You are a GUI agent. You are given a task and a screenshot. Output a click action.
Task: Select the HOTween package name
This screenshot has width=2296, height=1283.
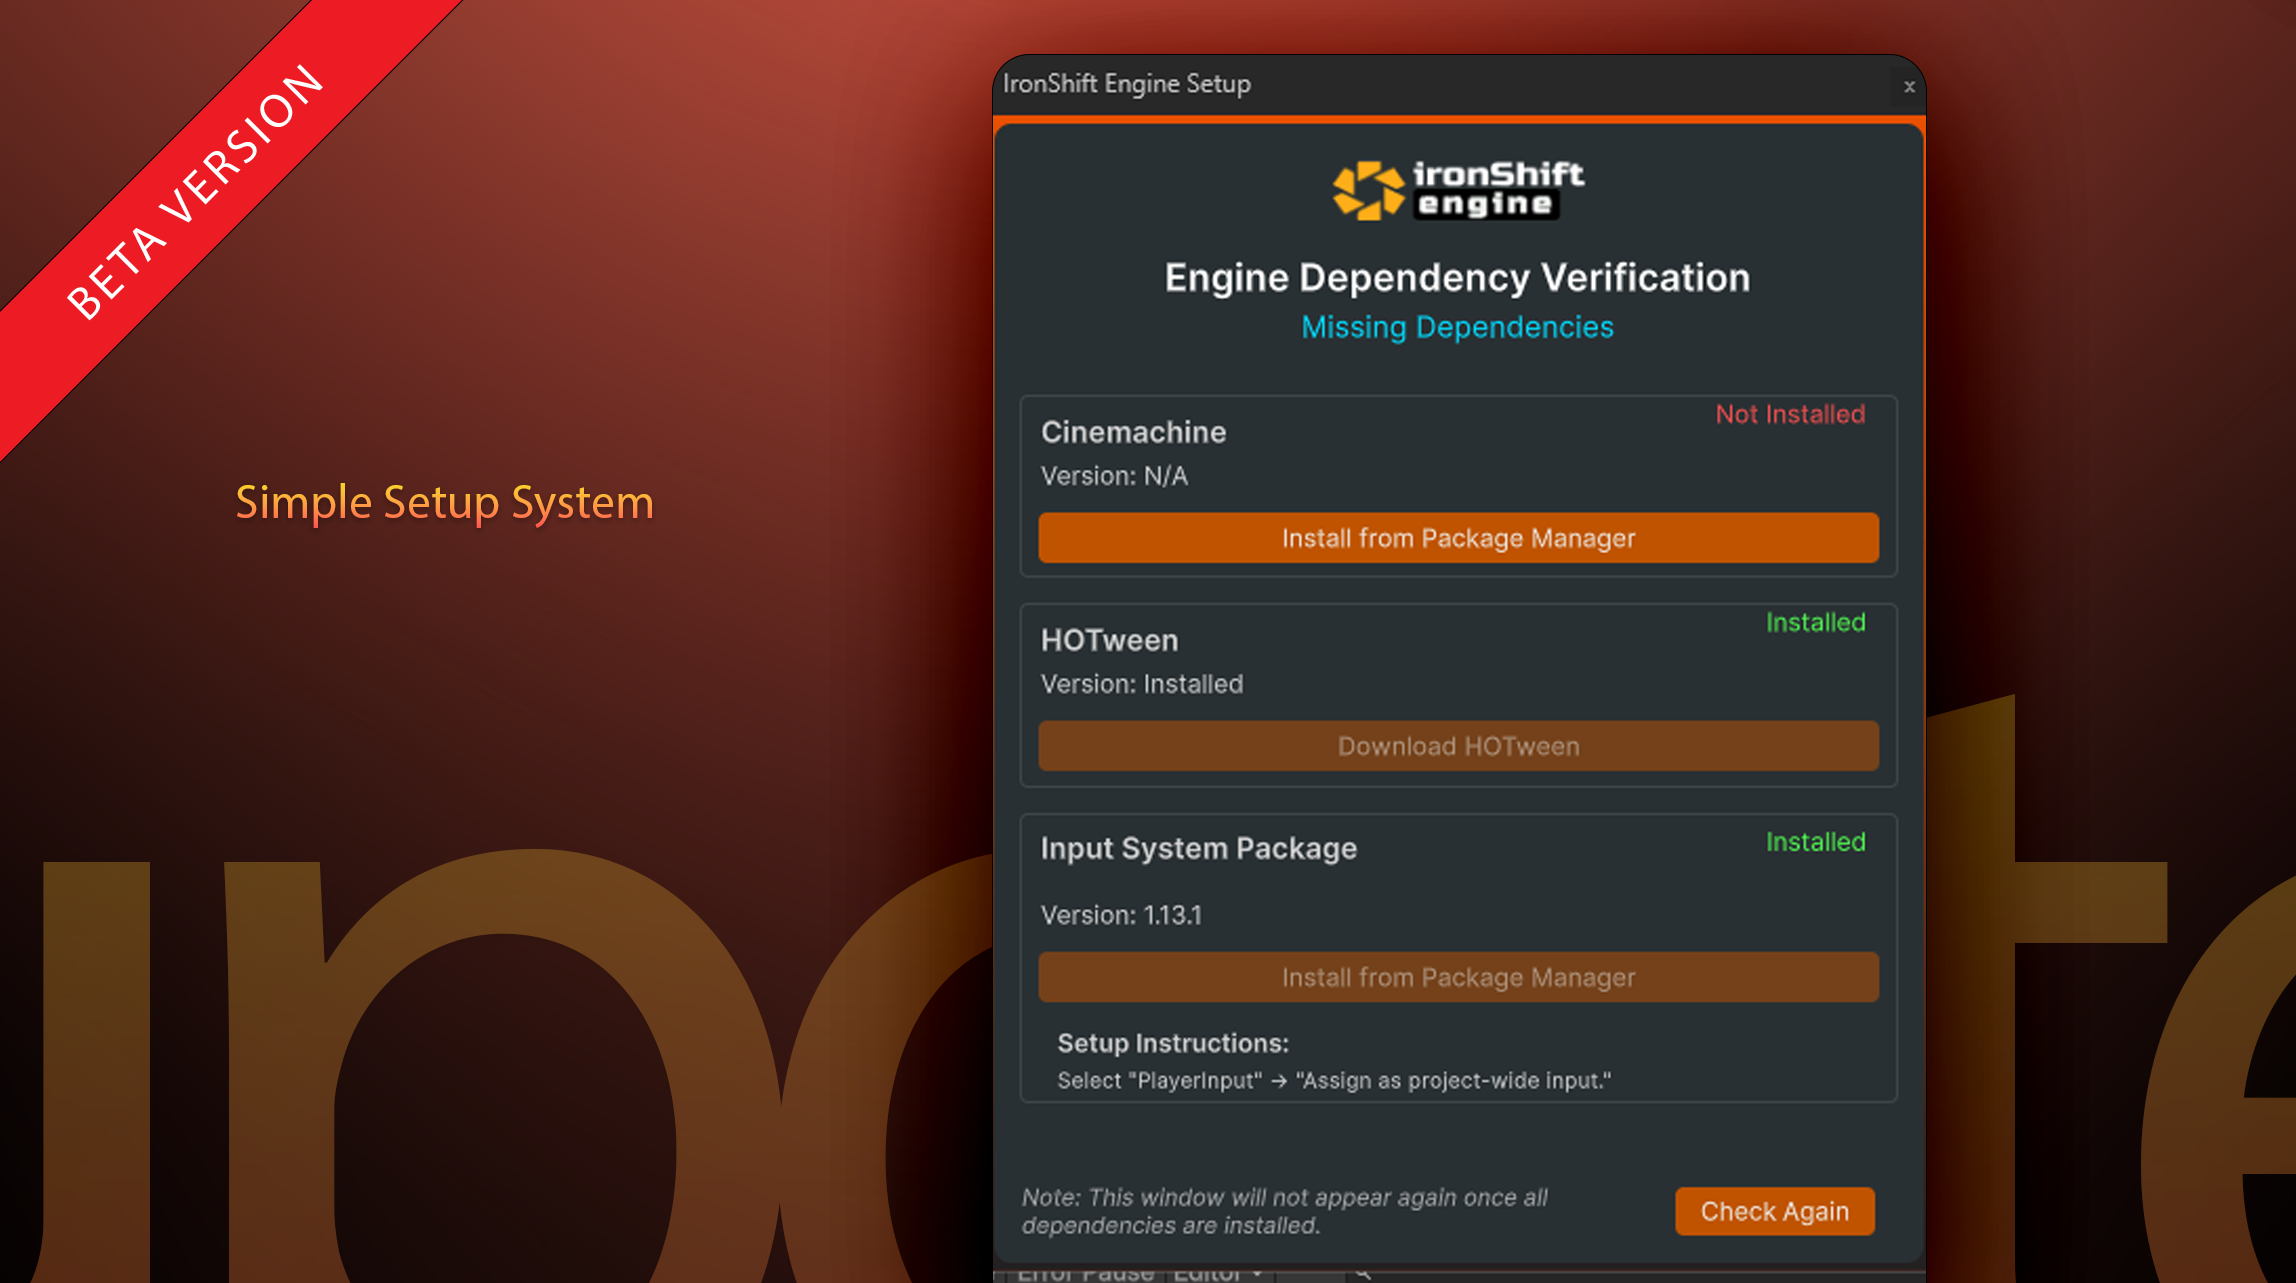click(1109, 640)
